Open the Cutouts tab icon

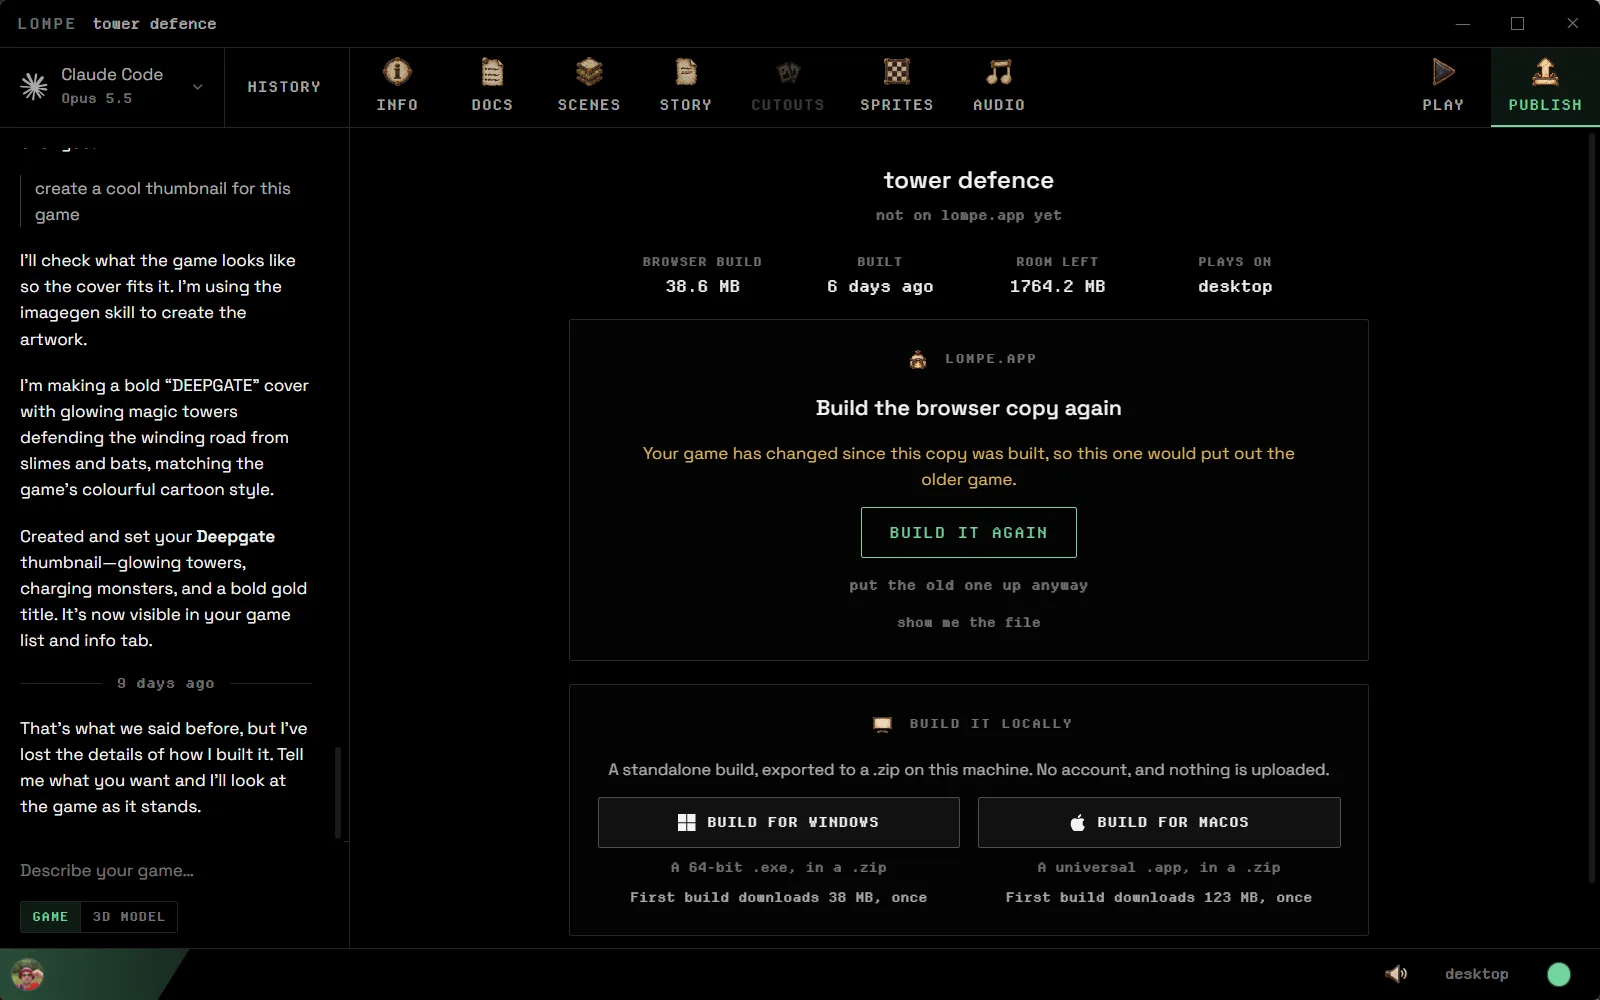tap(788, 72)
